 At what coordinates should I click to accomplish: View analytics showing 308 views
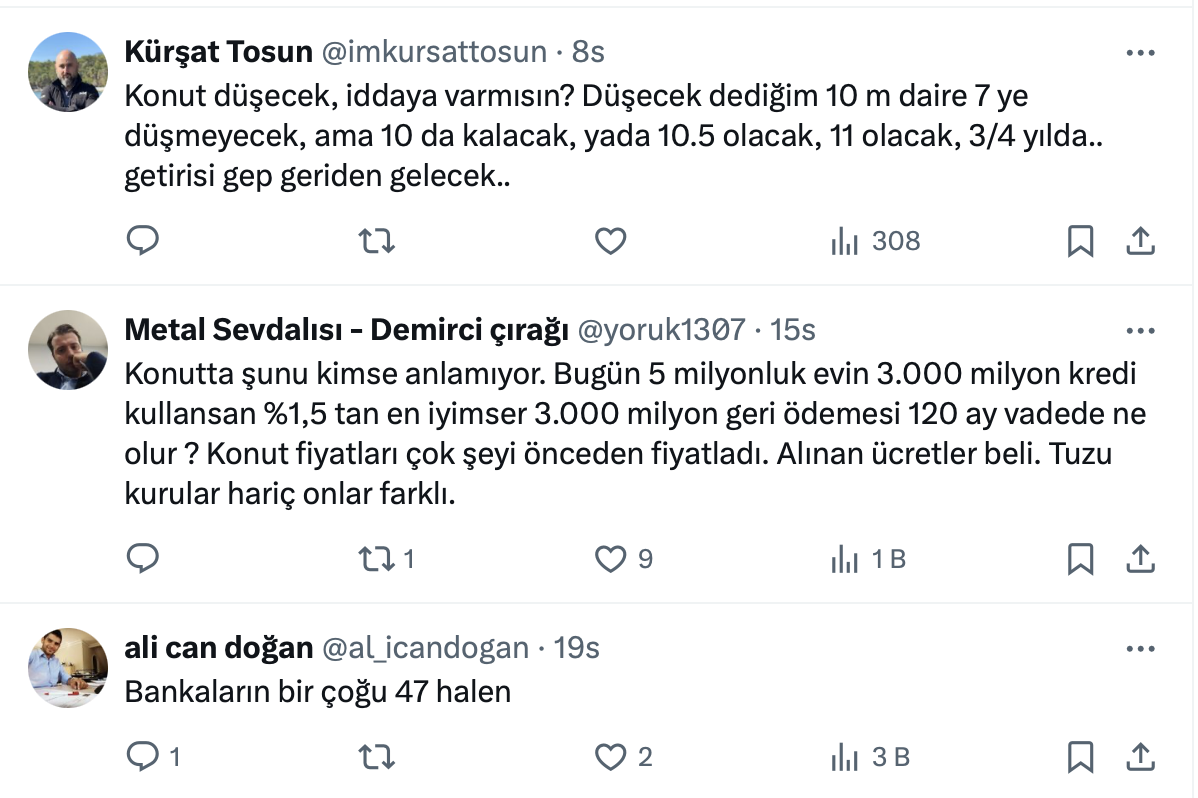click(875, 241)
